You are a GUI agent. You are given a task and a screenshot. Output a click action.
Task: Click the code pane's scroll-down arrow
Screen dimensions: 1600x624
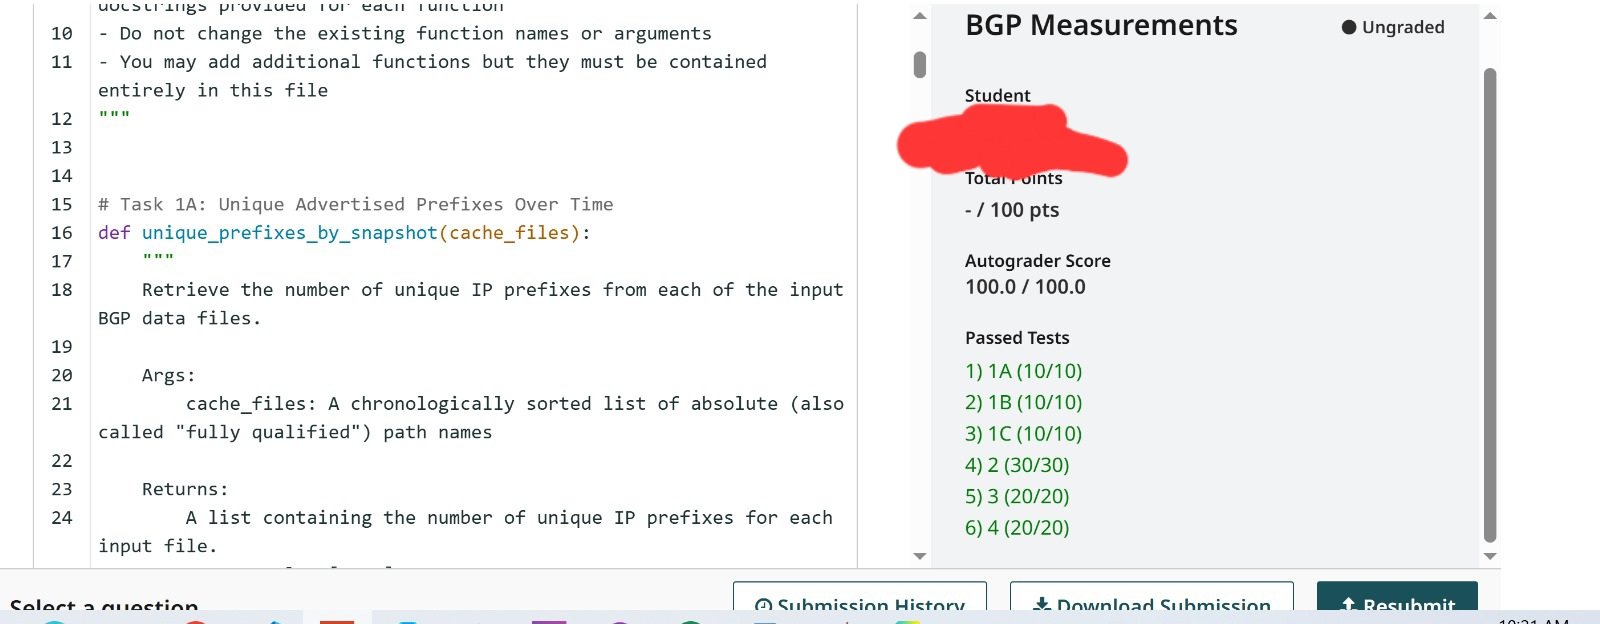(x=920, y=556)
